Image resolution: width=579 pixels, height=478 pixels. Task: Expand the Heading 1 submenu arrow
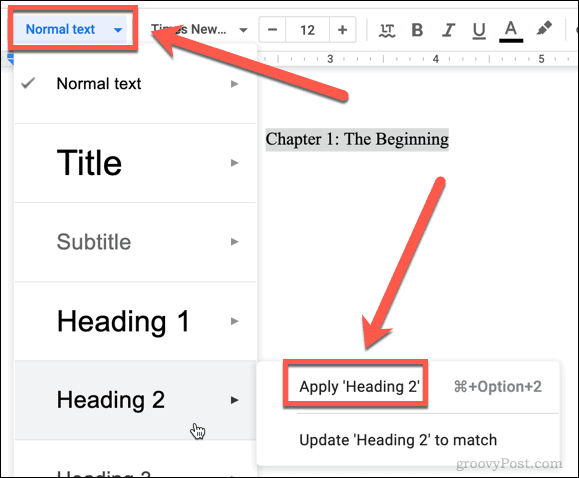[234, 321]
